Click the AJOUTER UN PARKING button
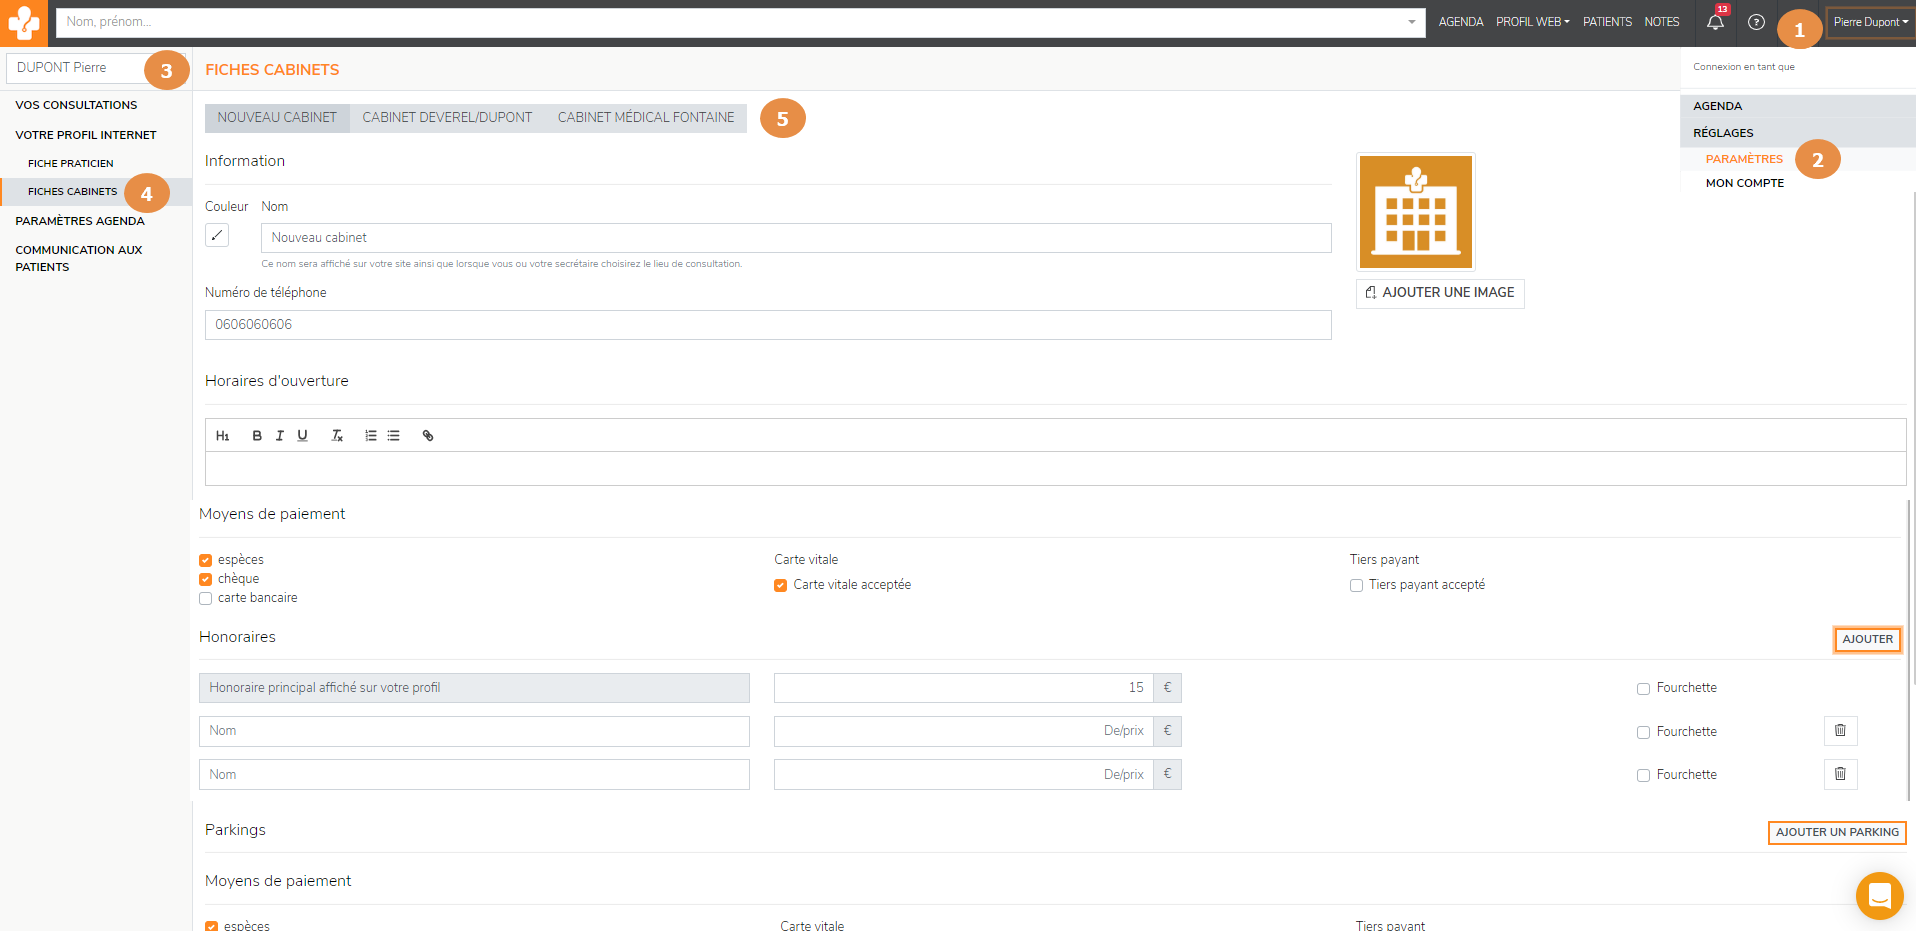The height and width of the screenshot is (931, 1916). tap(1837, 832)
